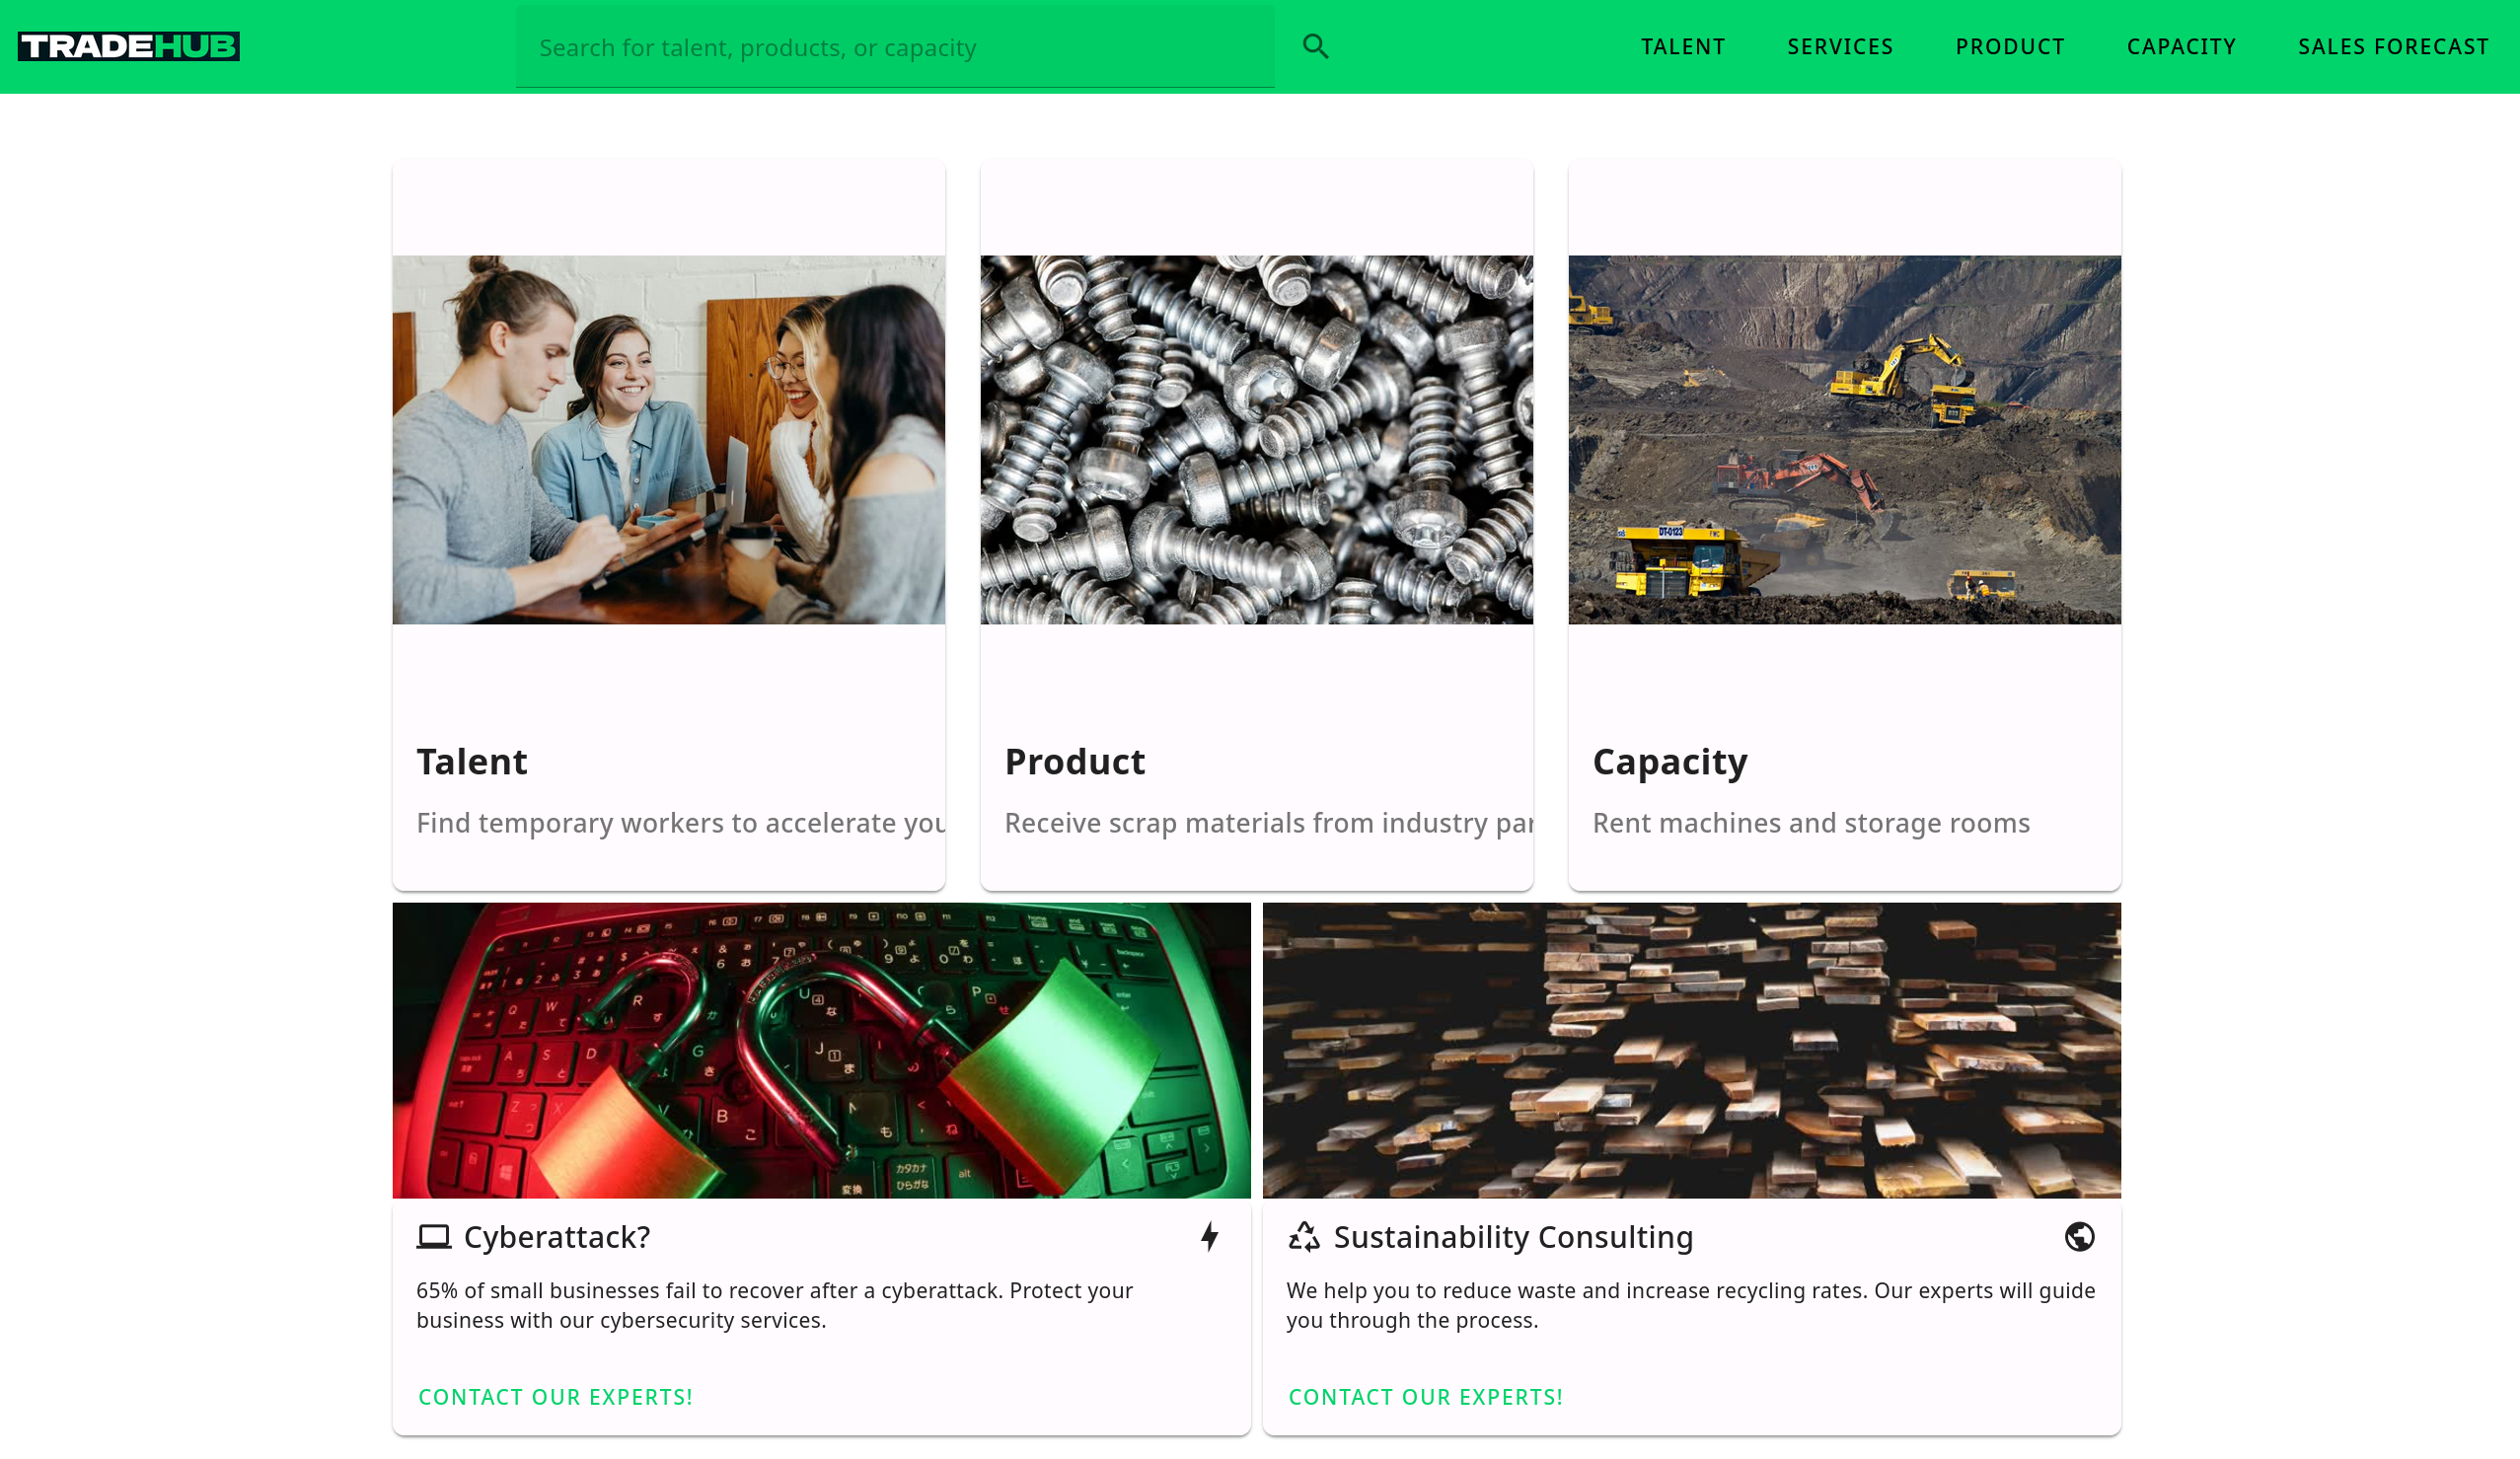
Task: Open the Talent menu item
Action: pyautogui.click(x=1683, y=47)
